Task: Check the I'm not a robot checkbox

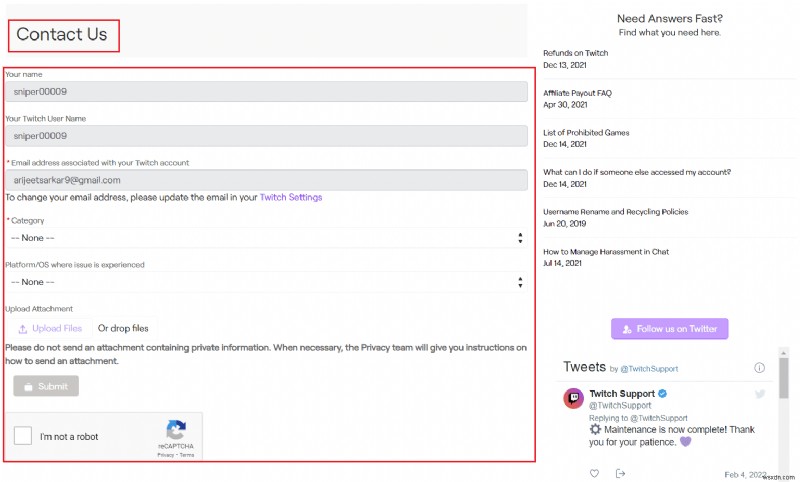Action: point(23,436)
